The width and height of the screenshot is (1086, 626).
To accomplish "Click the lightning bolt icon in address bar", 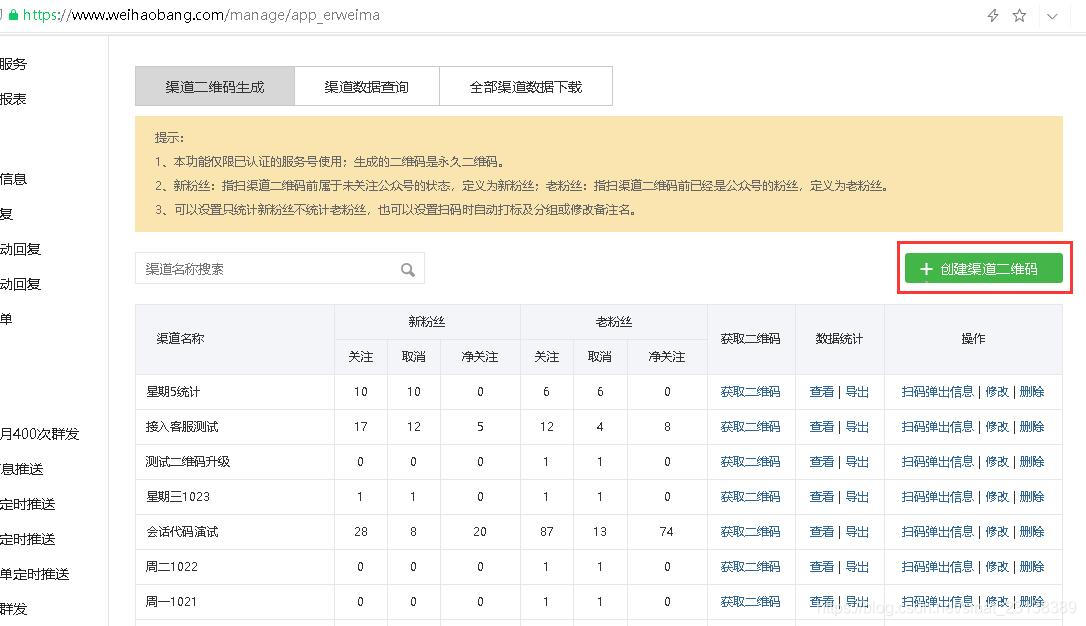I will [992, 15].
